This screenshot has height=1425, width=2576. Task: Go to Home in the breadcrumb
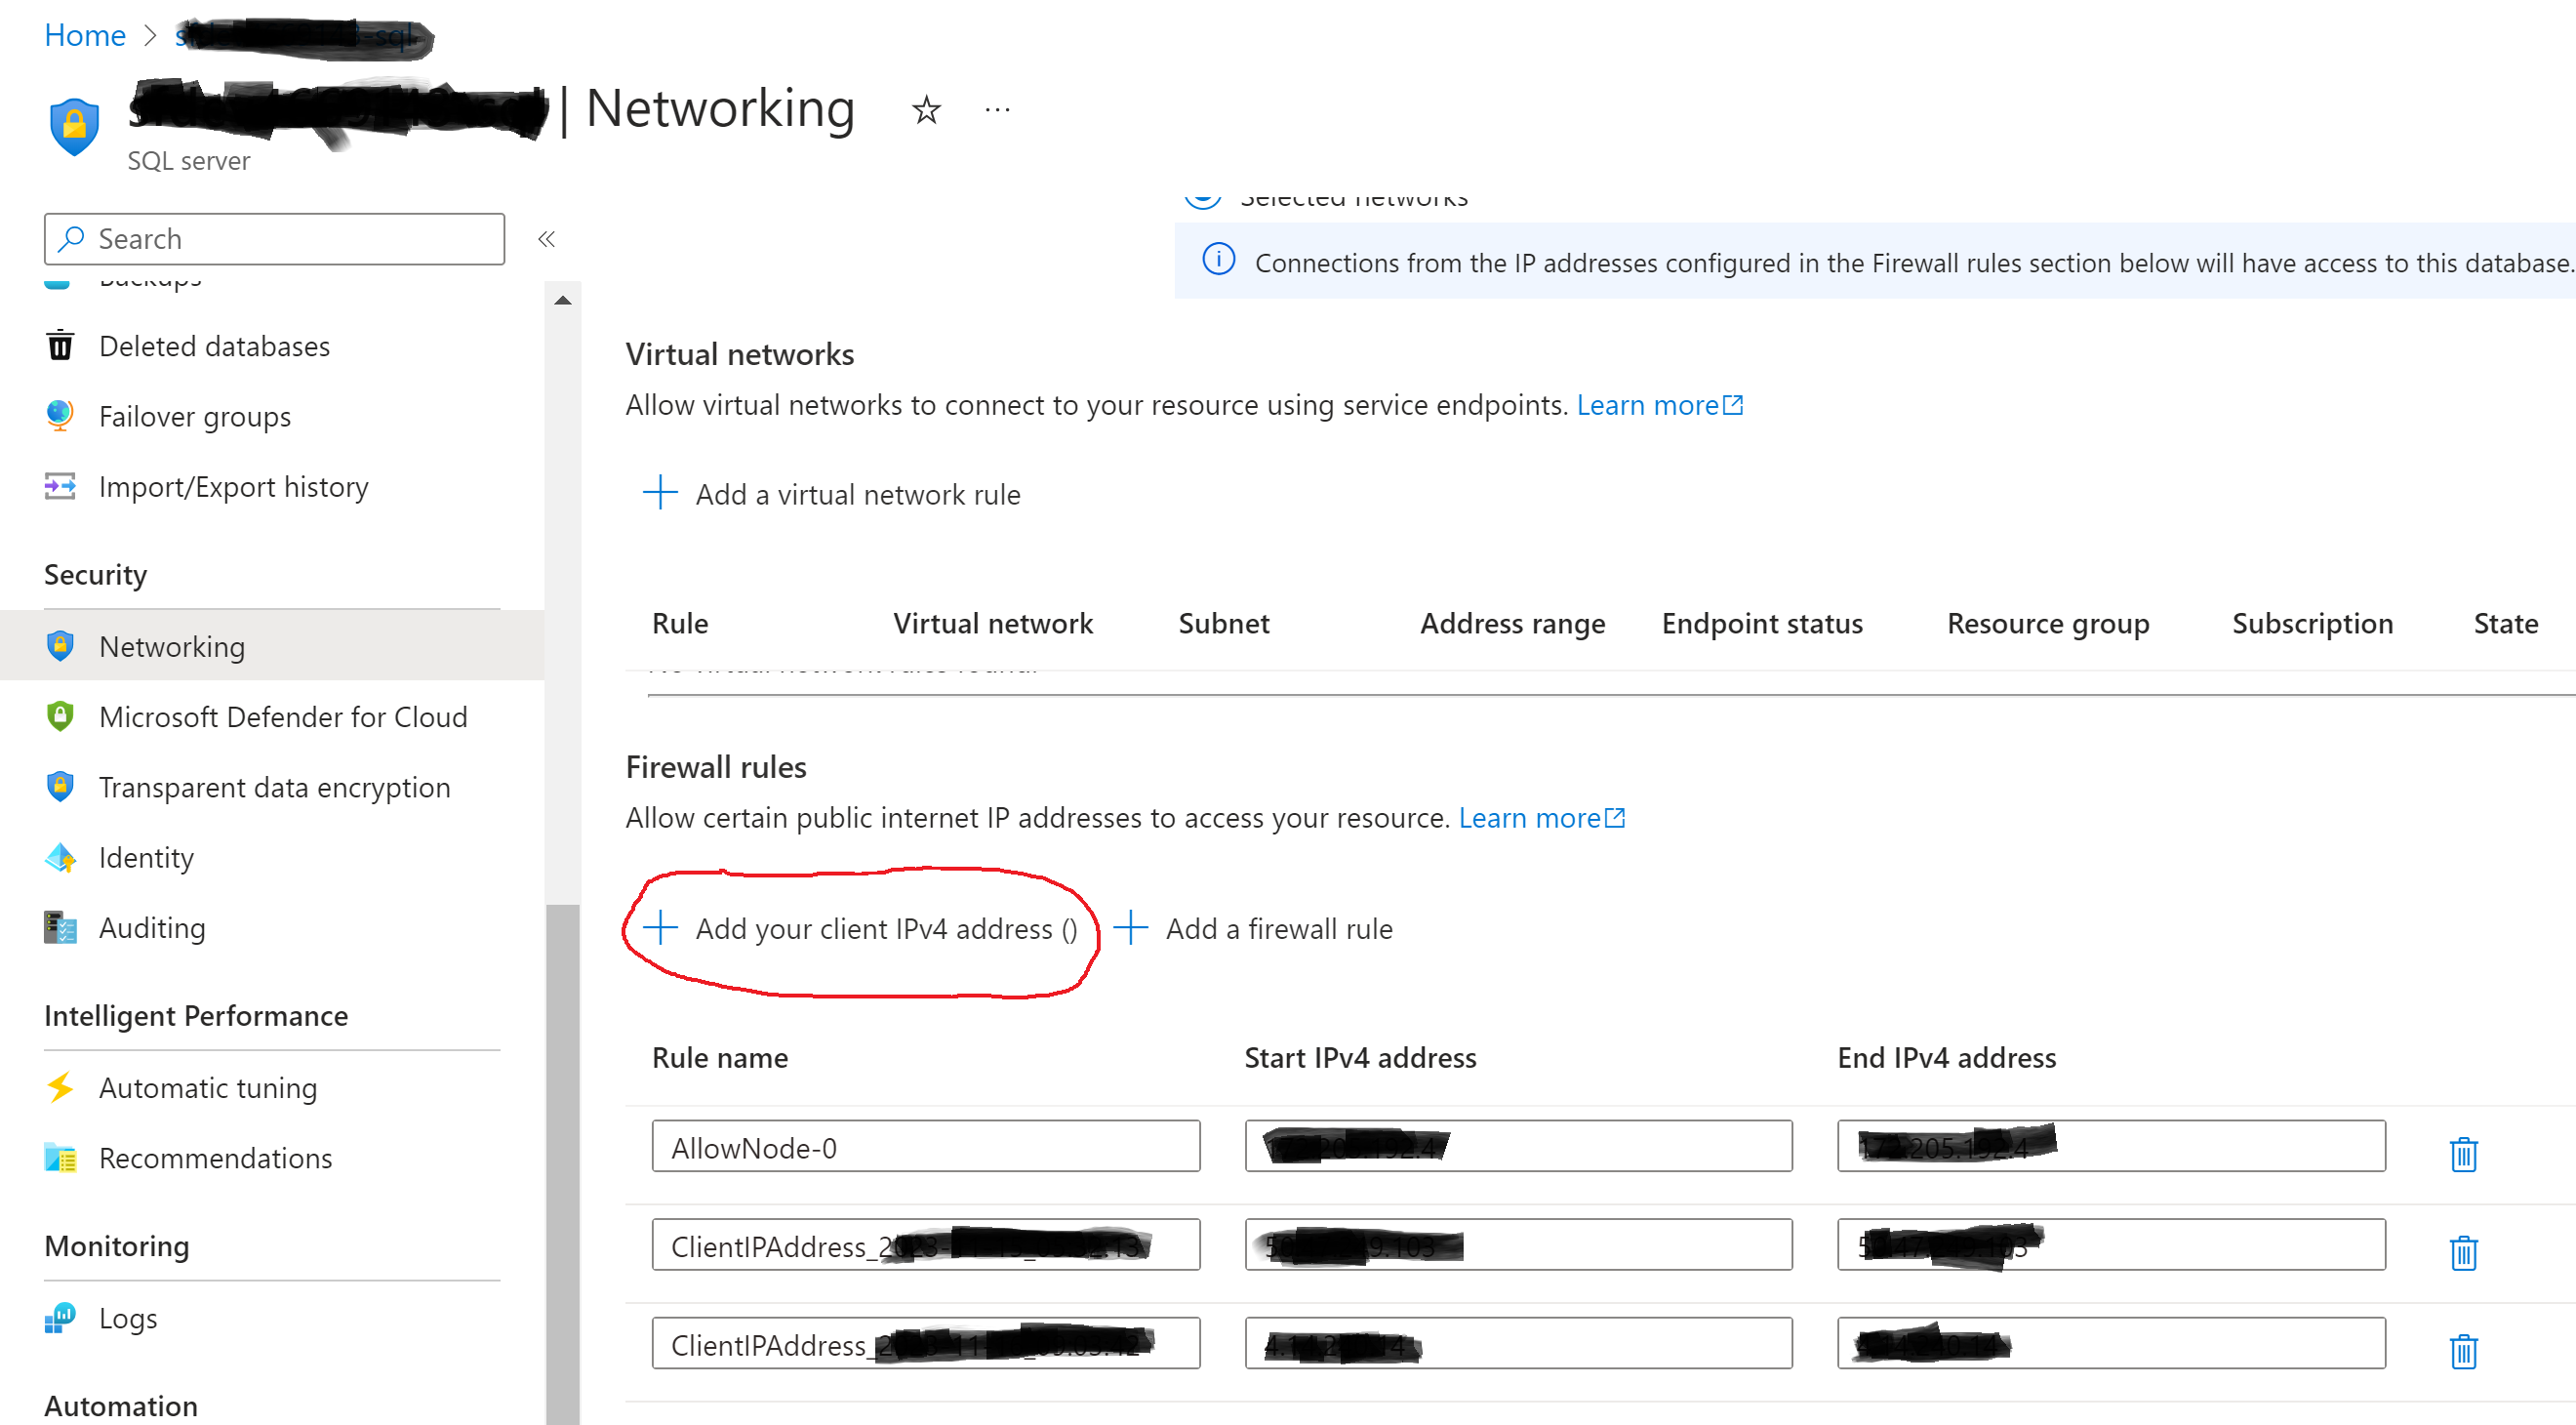(85, 36)
